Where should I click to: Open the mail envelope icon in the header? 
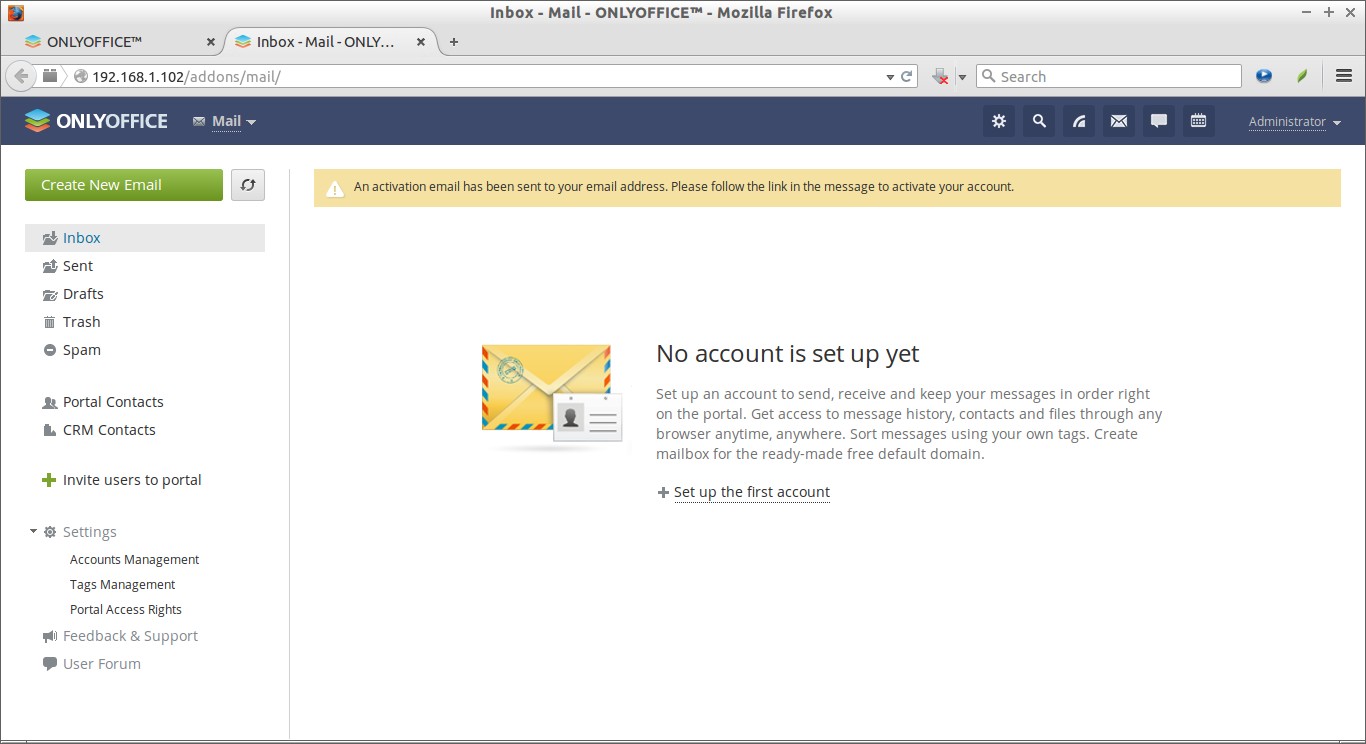pyautogui.click(x=1119, y=121)
